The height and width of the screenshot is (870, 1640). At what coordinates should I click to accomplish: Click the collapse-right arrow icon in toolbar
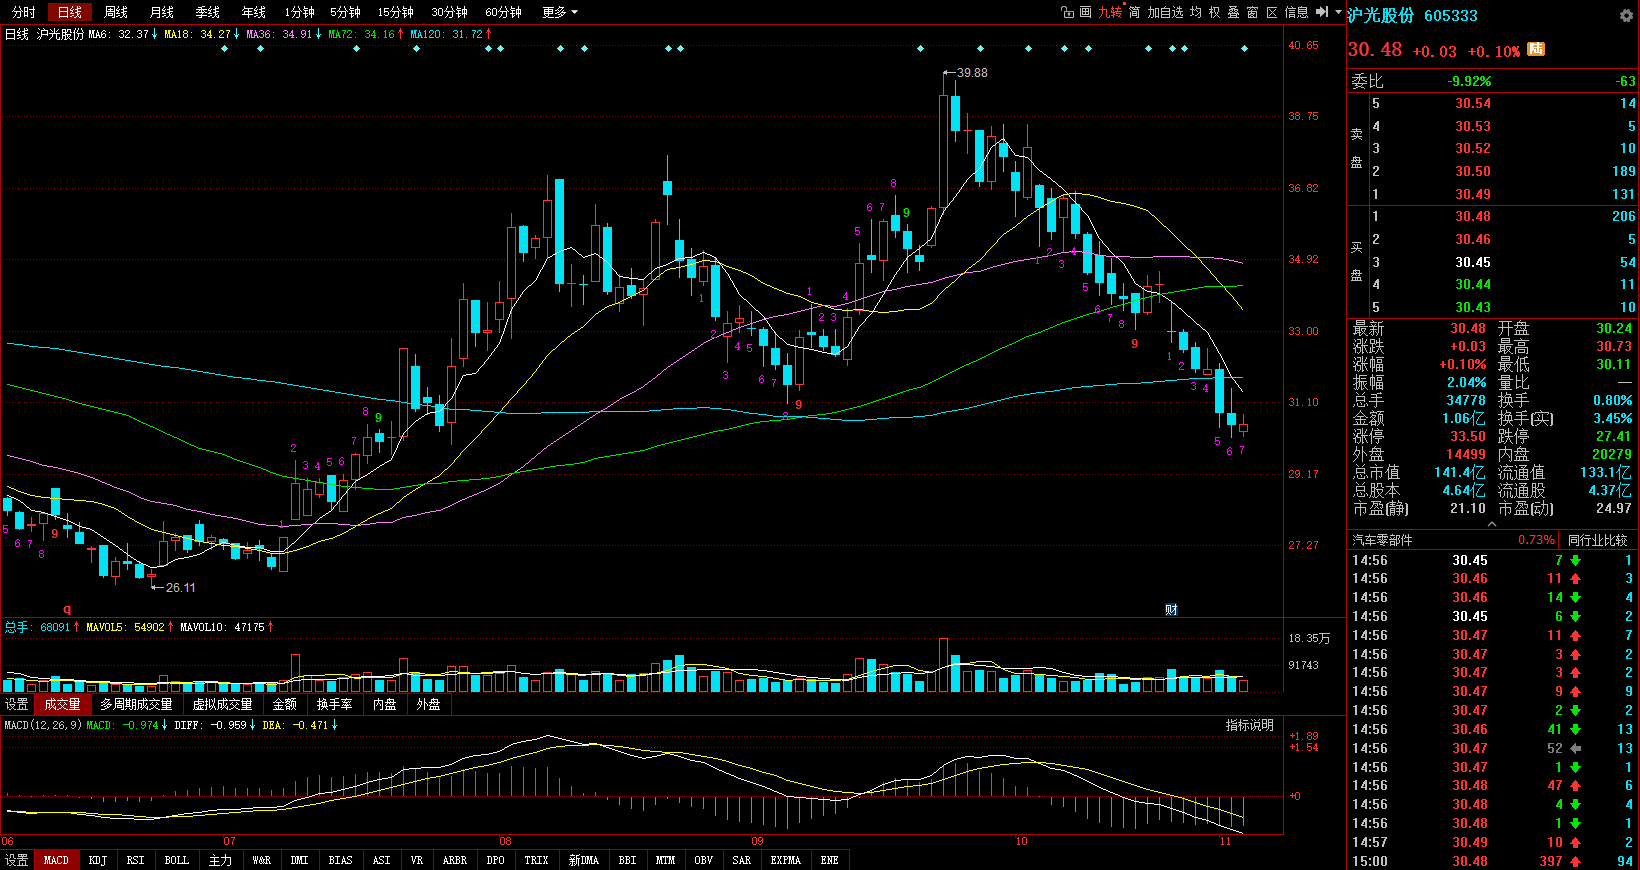coord(1322,12)
